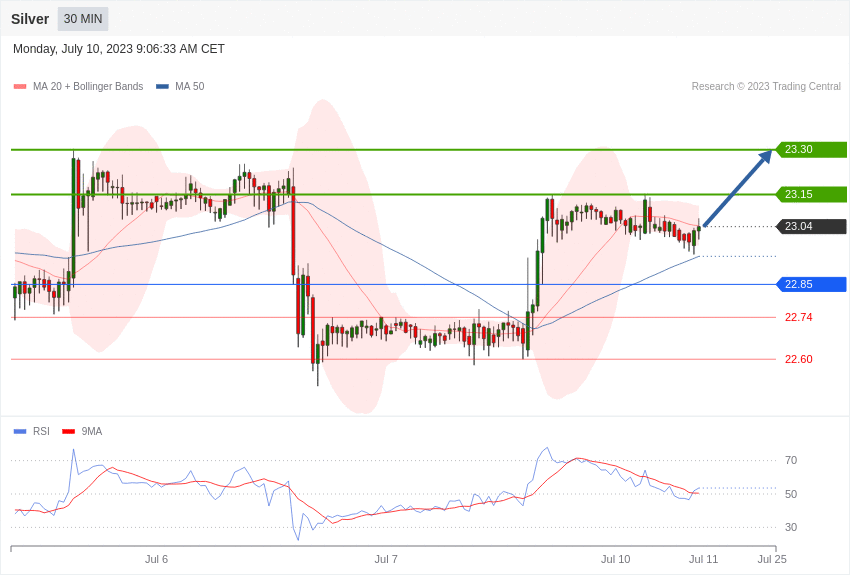Viewport: 850px width, 576px height.
Task: Click the MA 20 + Bollinger Bands legend label
Action: click(88, 87)
